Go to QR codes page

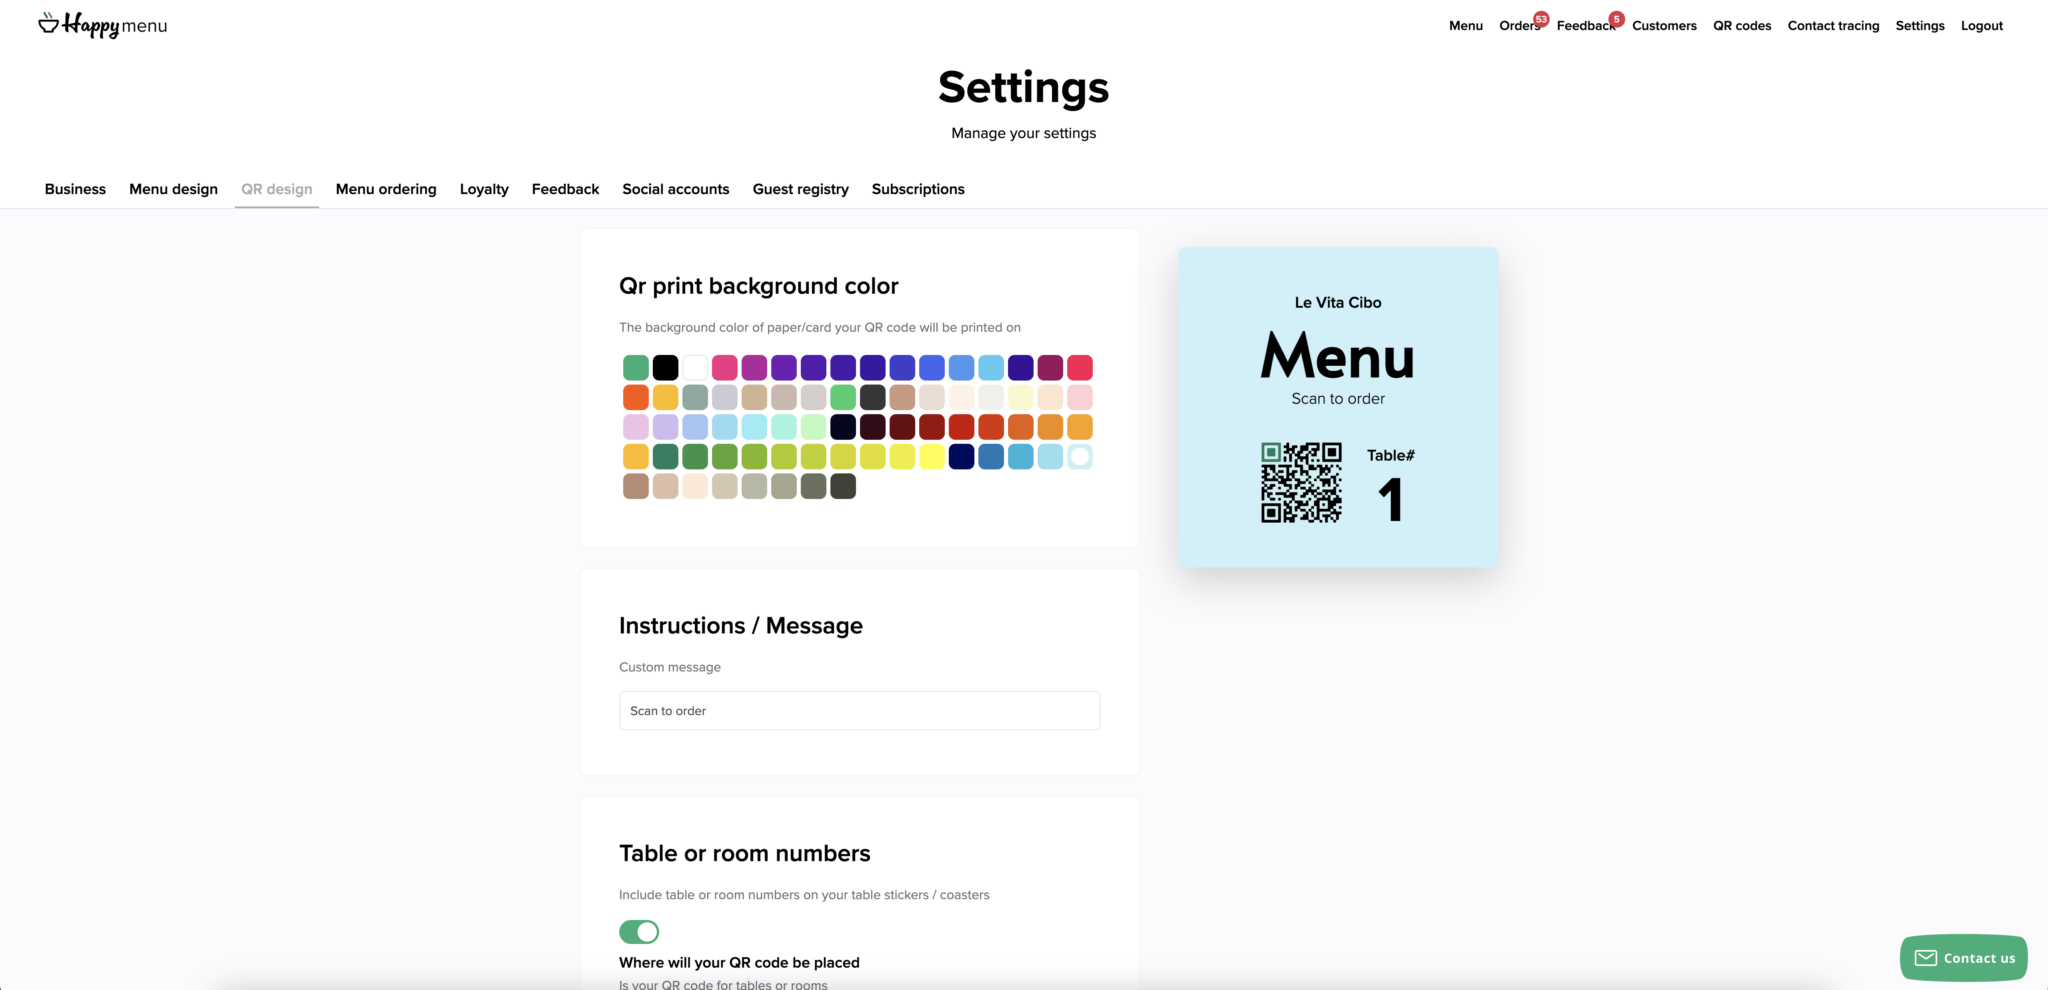[1742, 26]
